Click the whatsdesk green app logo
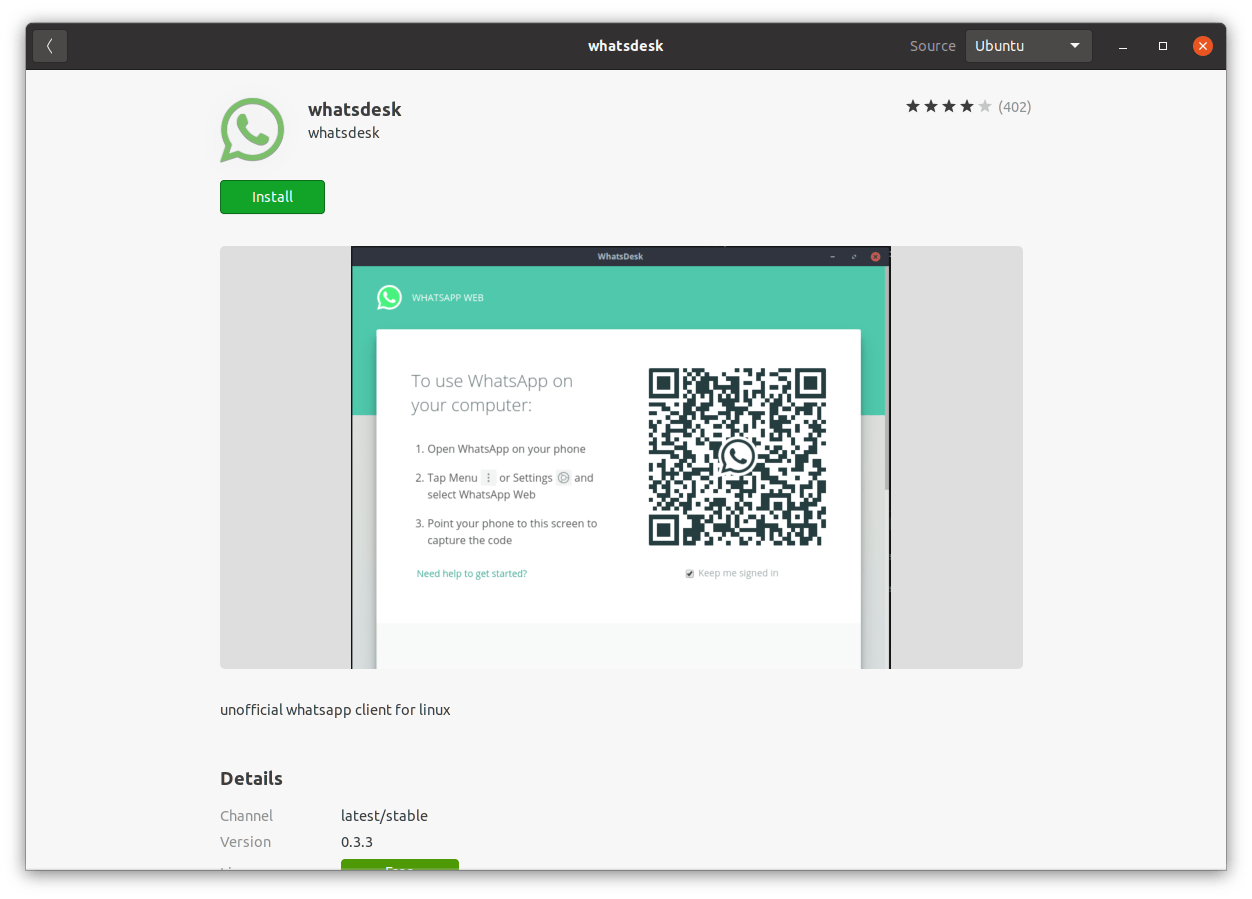 251,129
